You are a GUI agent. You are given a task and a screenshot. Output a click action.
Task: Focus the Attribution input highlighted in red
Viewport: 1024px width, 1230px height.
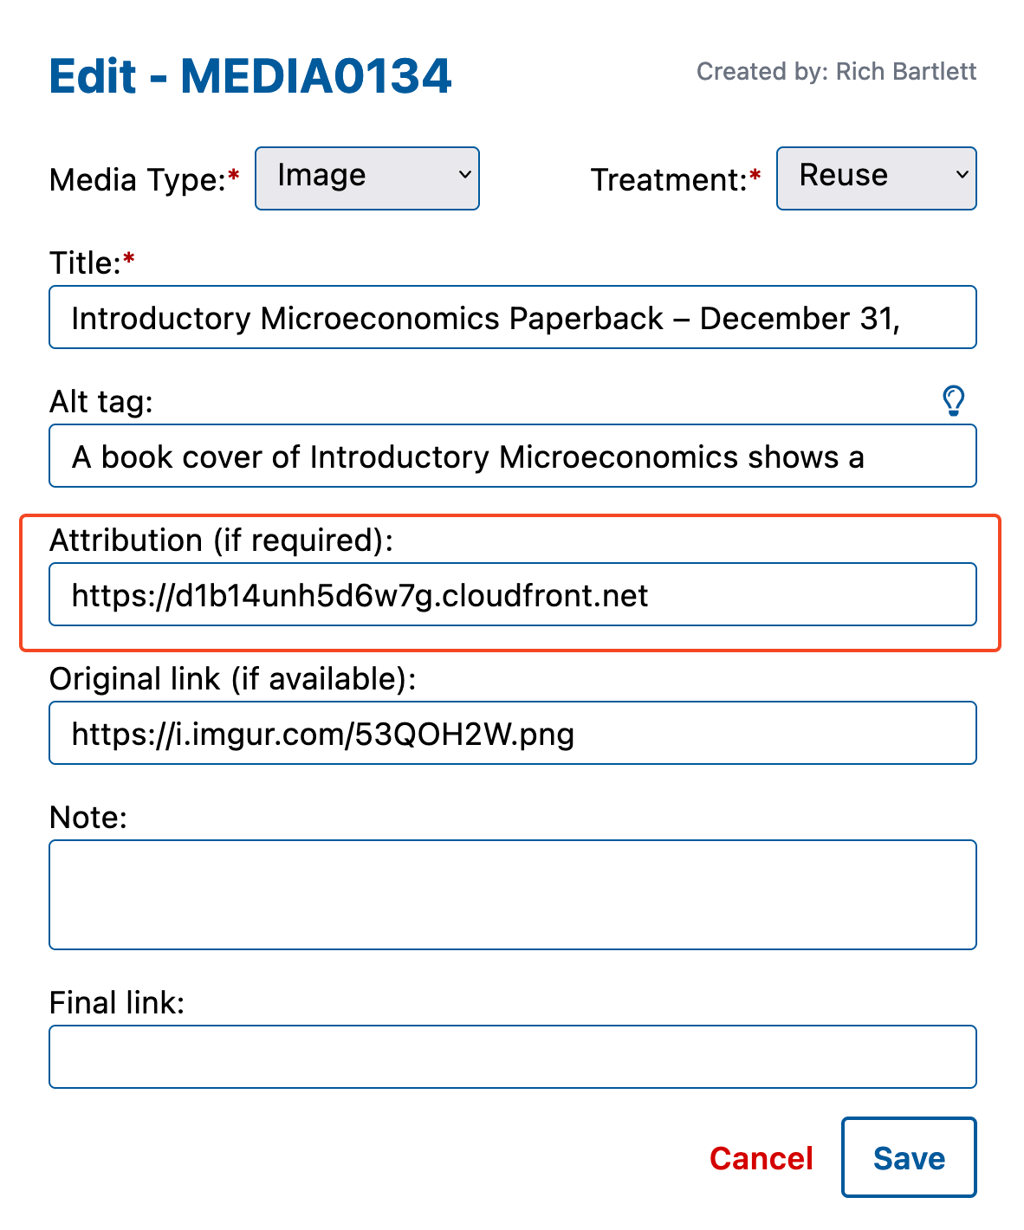pyautogui.click(x=512, y=594)
